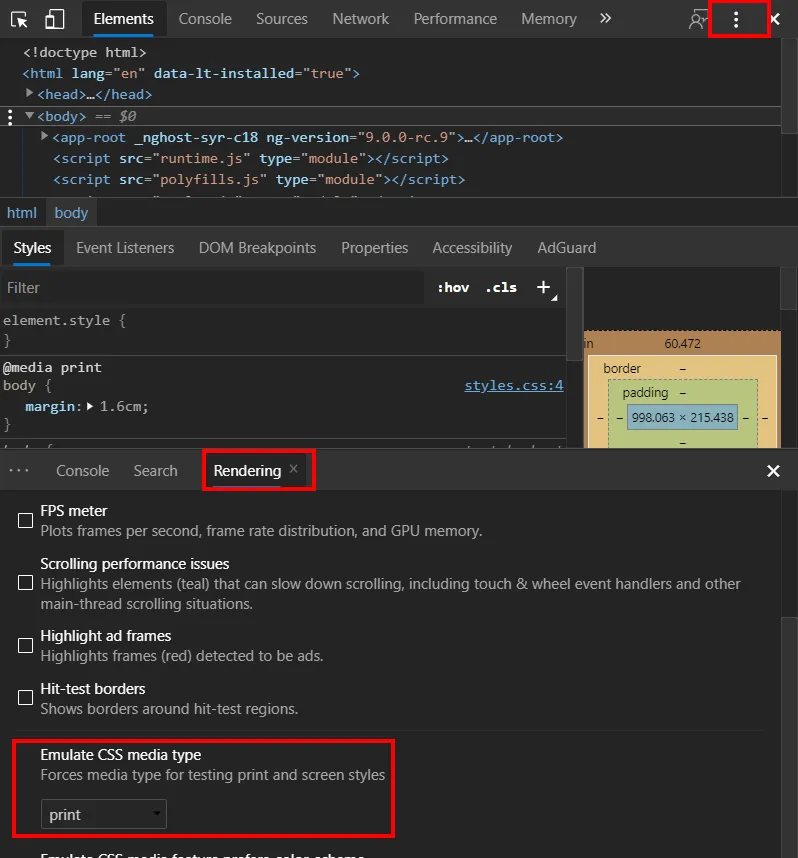Expand the margin shorthand property
798x858 pixels.
click(90, 406)
